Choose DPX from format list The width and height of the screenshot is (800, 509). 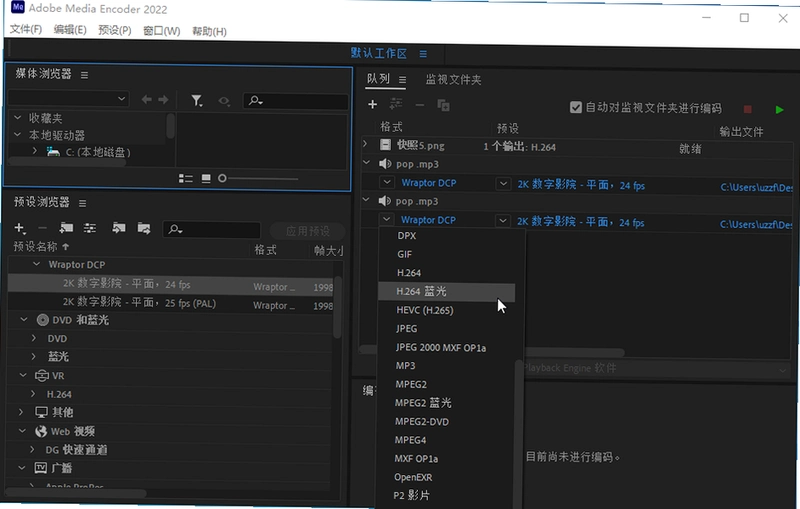point(407,236)
